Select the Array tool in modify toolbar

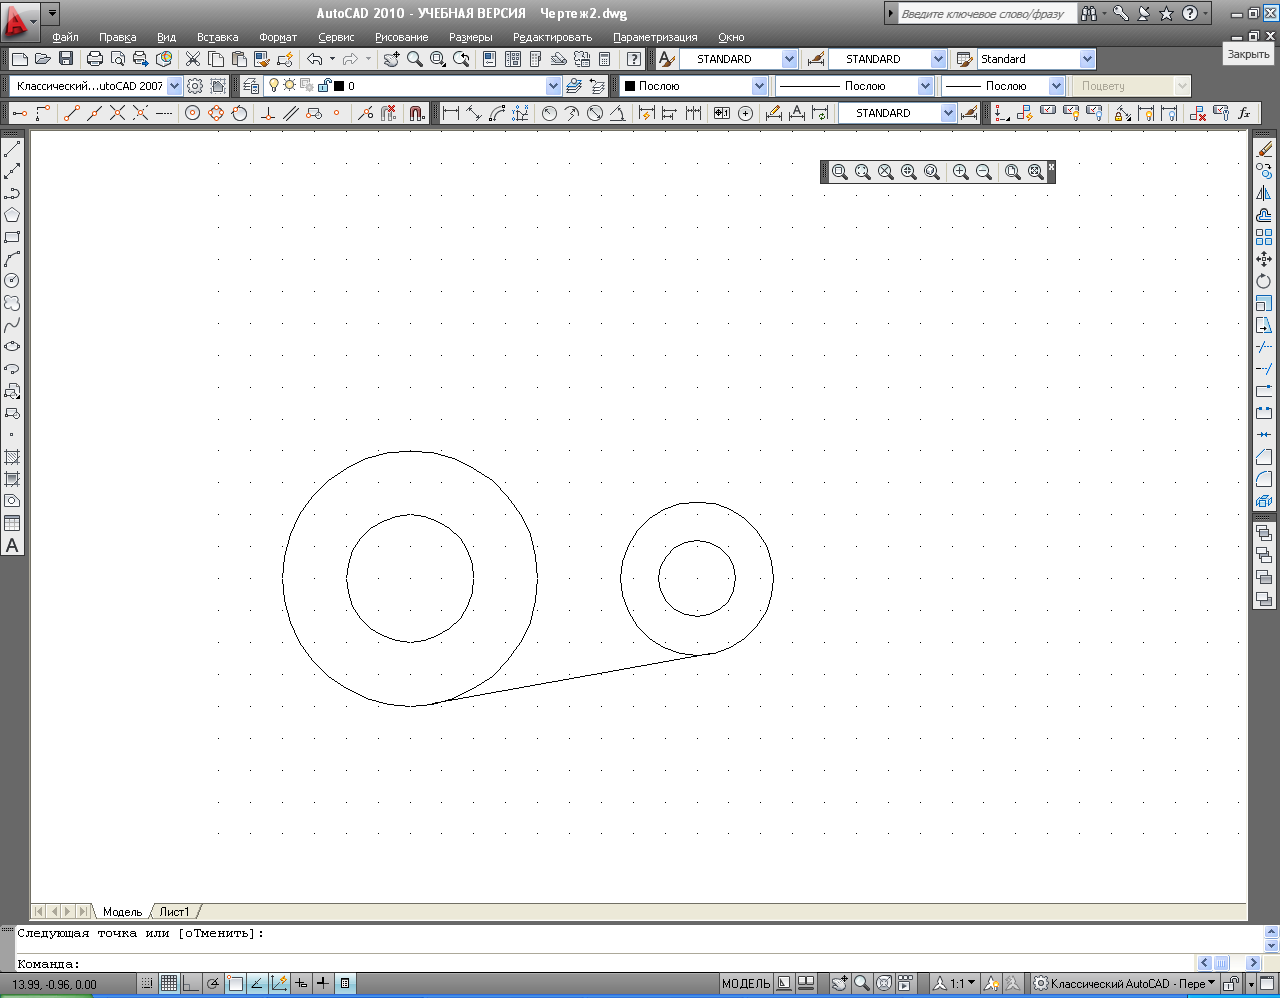[1264, 237]
